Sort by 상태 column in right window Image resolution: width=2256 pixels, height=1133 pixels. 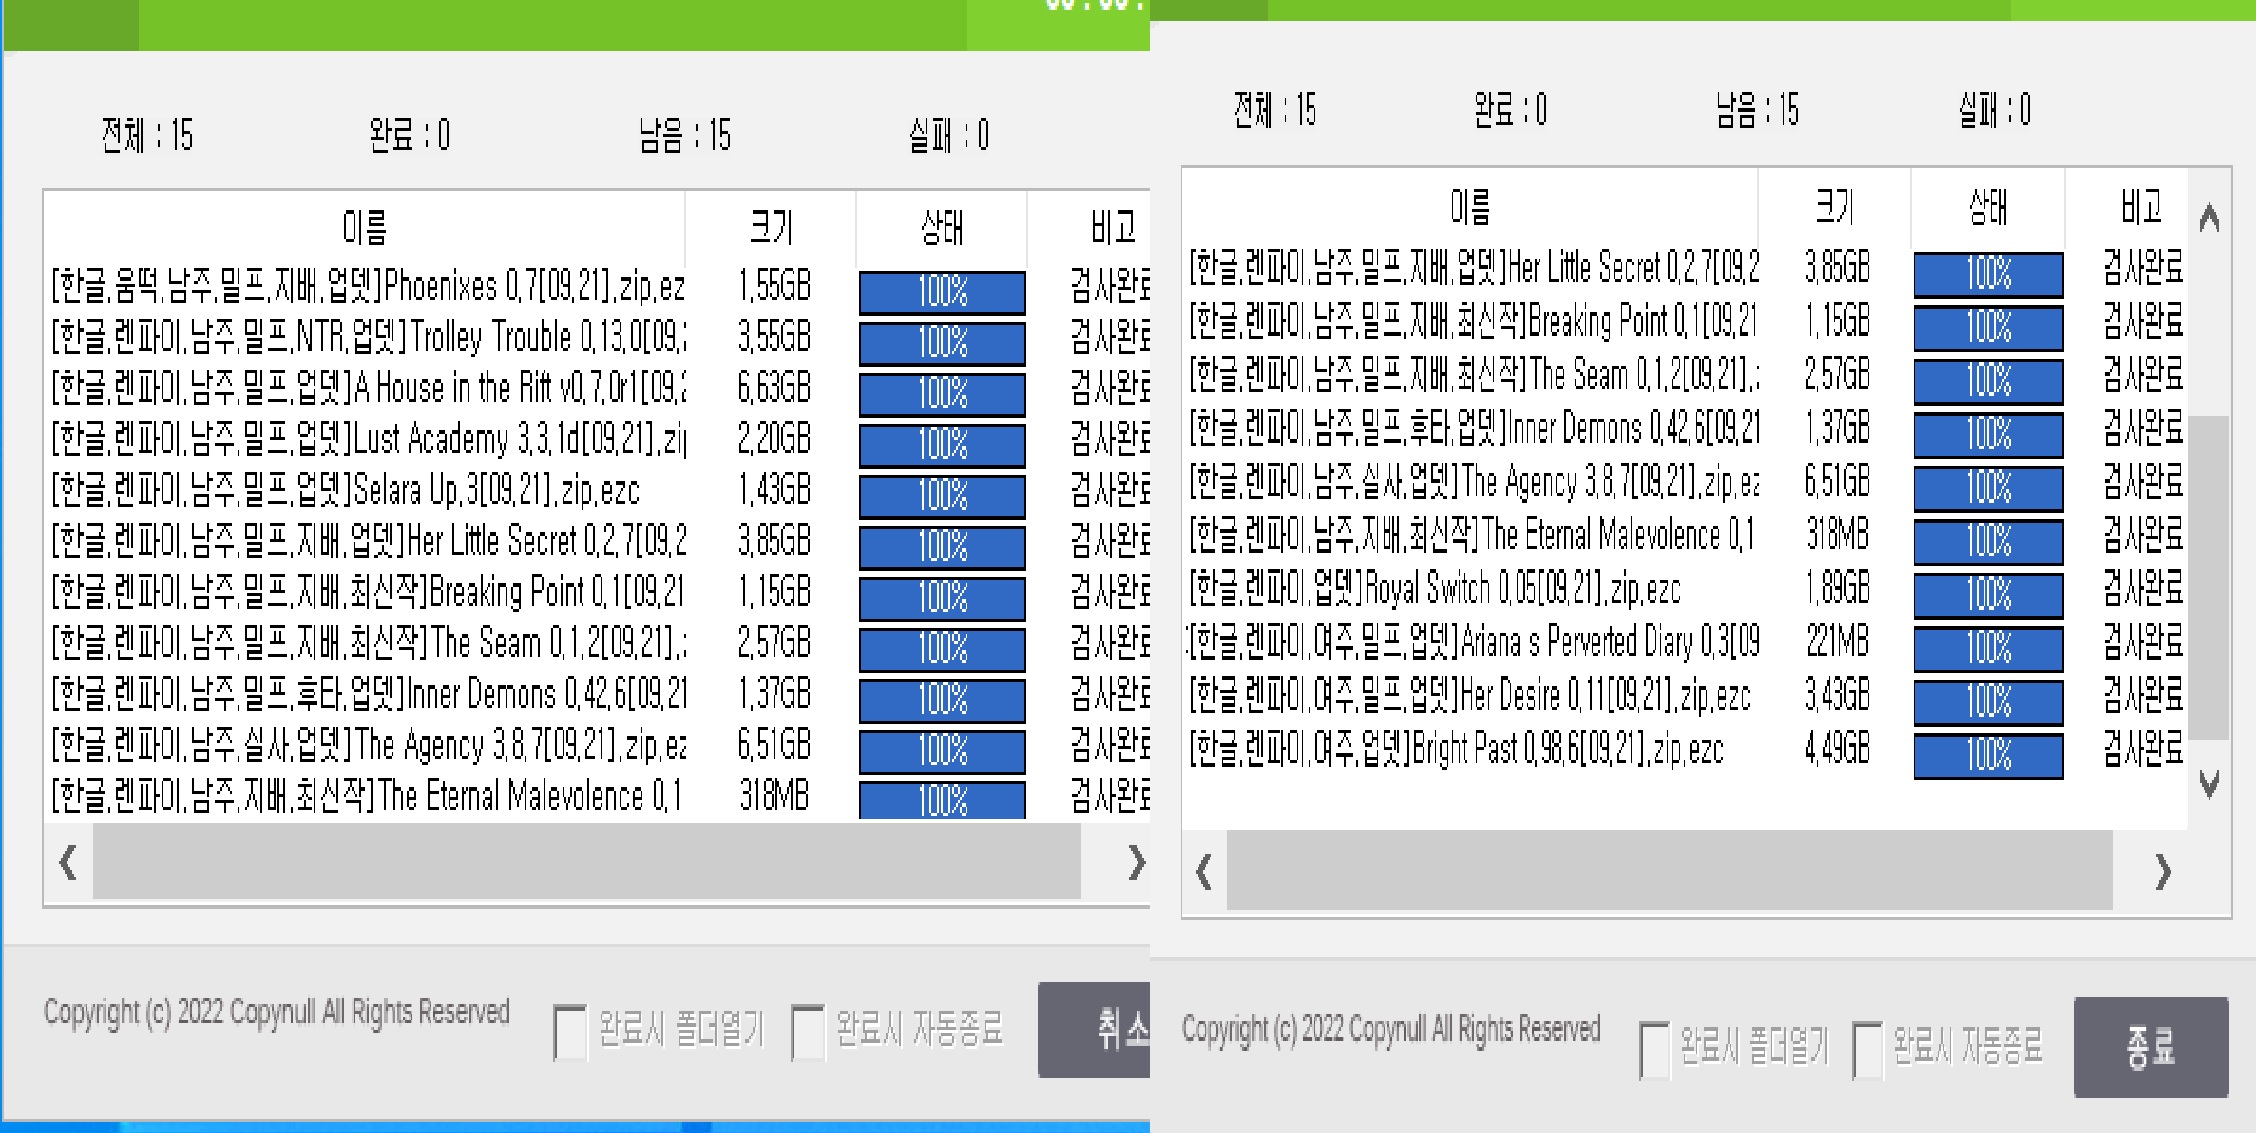(1988, 207)
